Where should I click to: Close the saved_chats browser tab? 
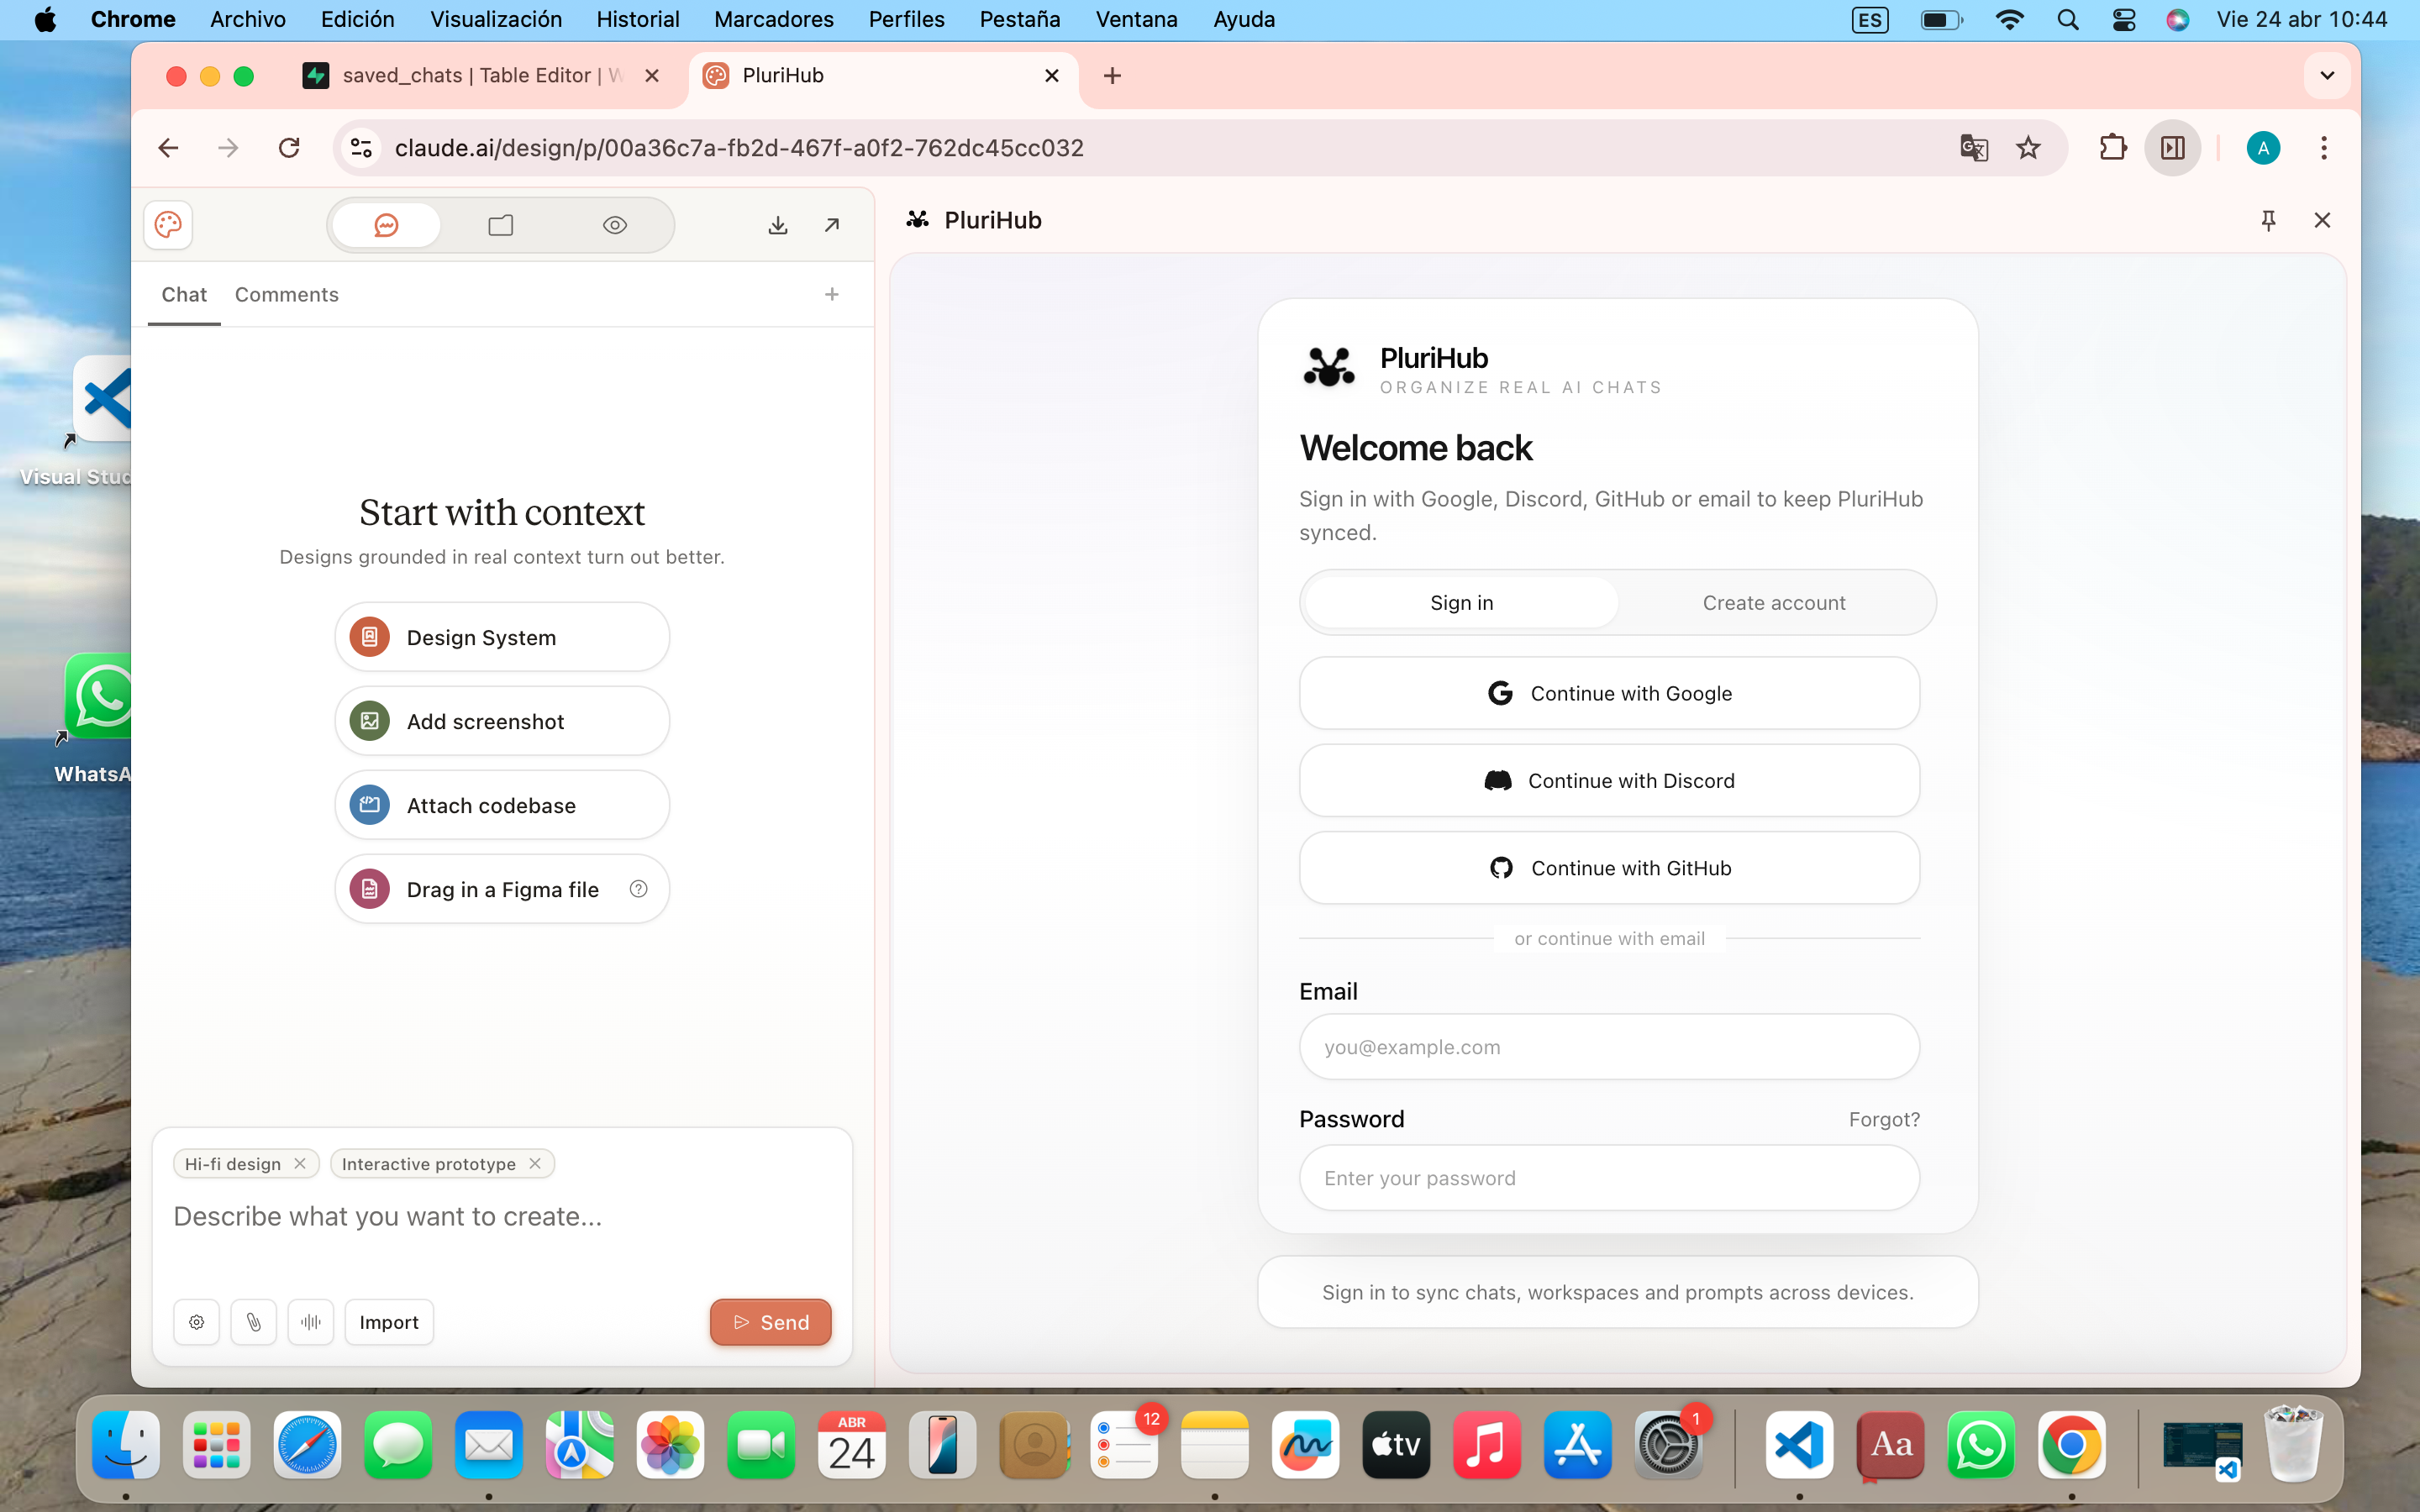pos(652,75)
